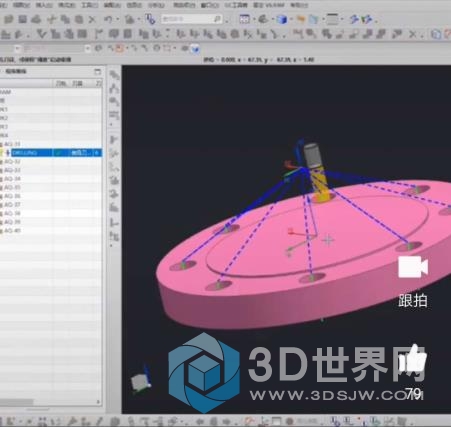
Task: Open the dropdown arrow beside the blue cube icon
Action: coord(290,20)
